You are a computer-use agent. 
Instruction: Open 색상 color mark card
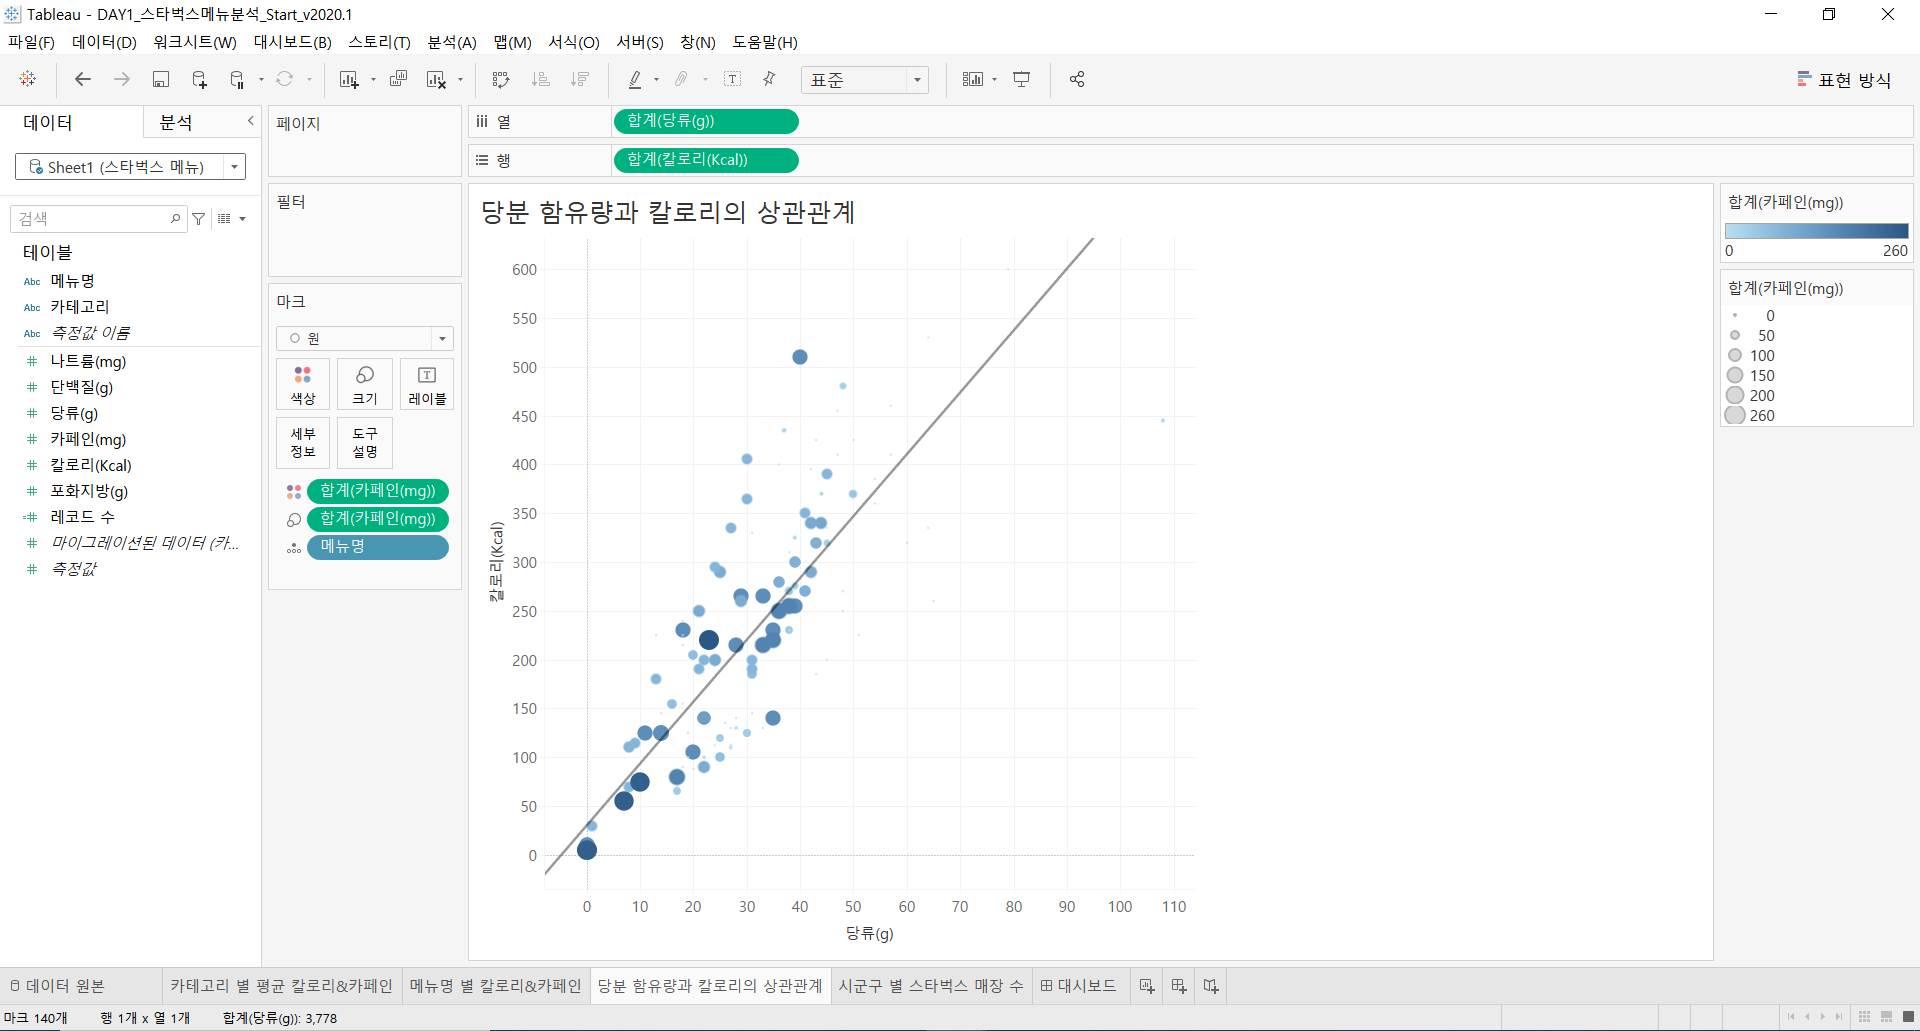pyautogui.click(x=303, y=384)
